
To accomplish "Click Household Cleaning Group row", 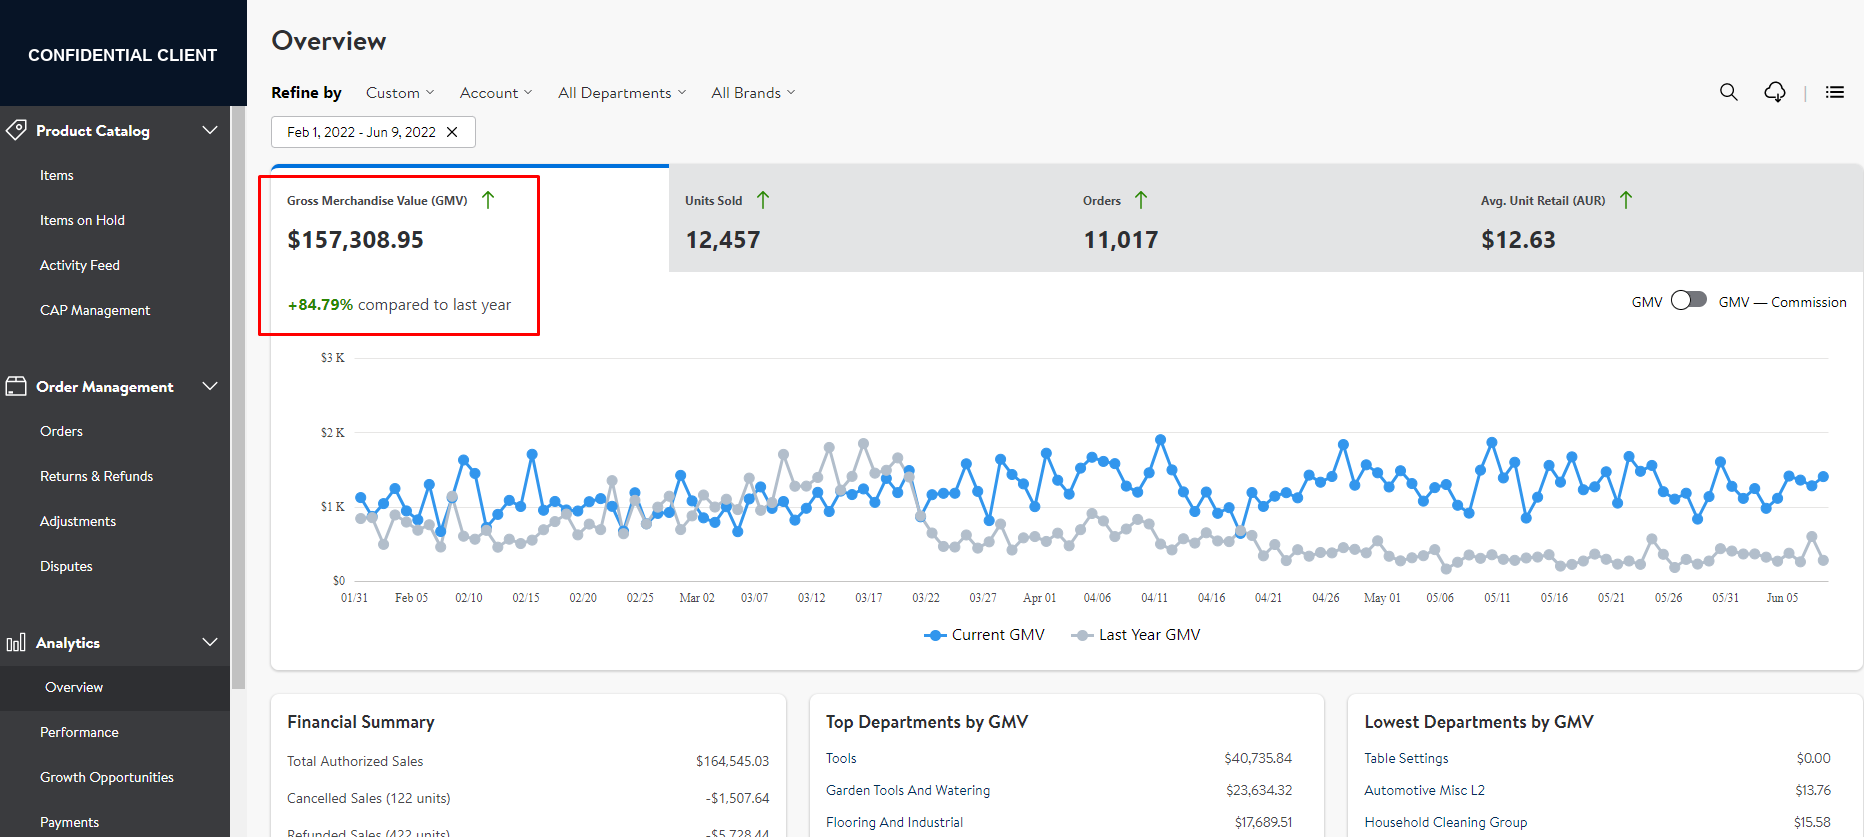I will click(x=1597, y=822).
